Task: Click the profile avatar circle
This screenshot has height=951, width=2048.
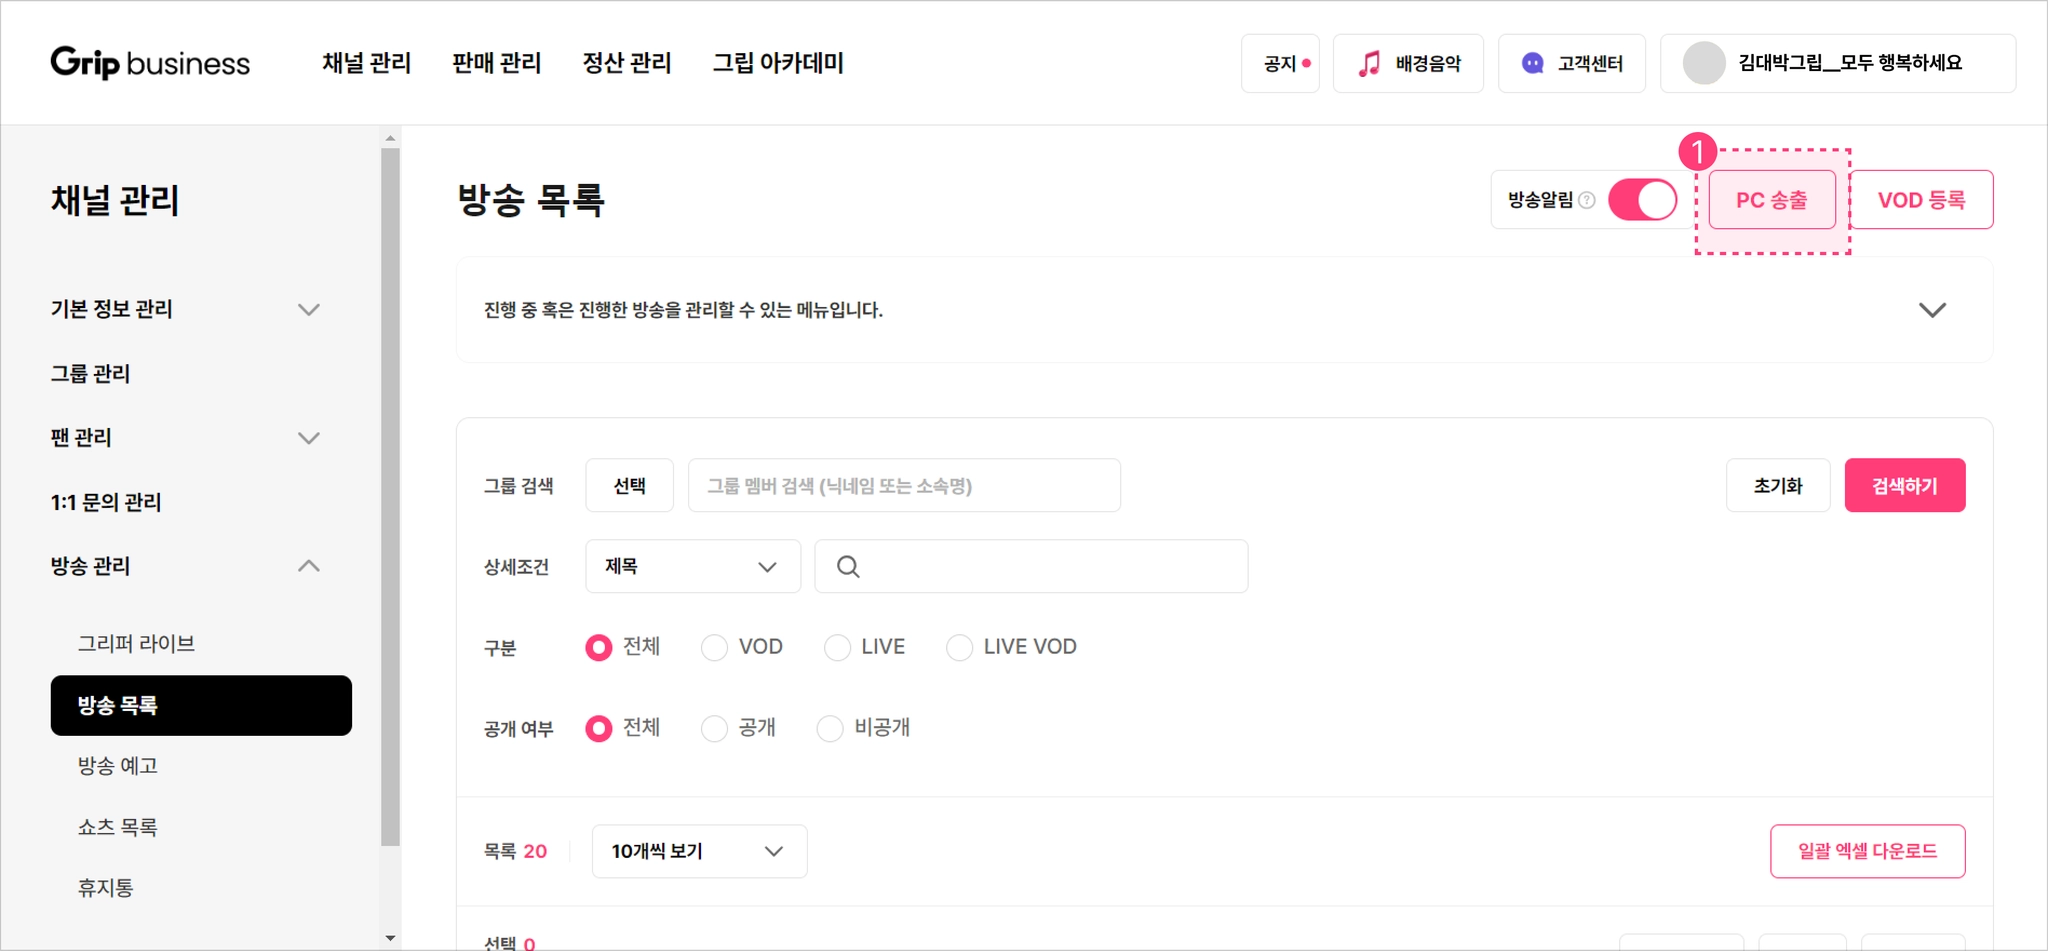Action: [1704, 63]
